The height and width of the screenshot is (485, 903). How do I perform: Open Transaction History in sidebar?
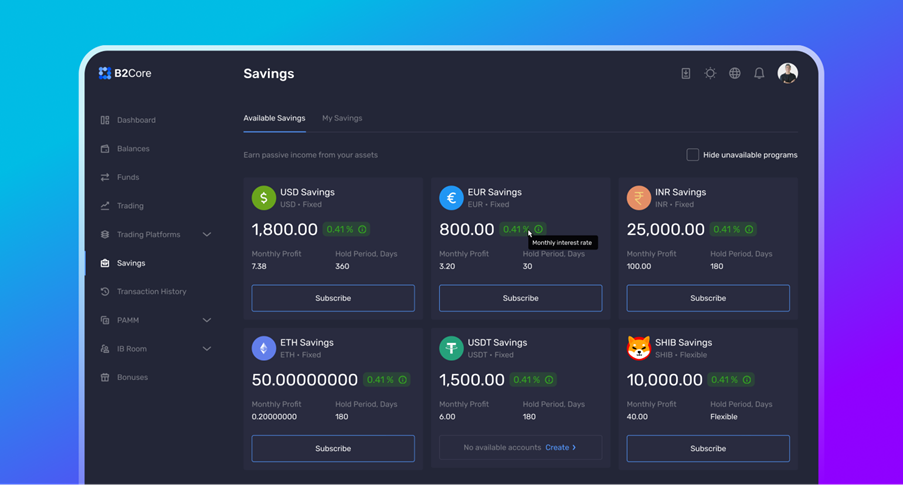coord(151,292)
